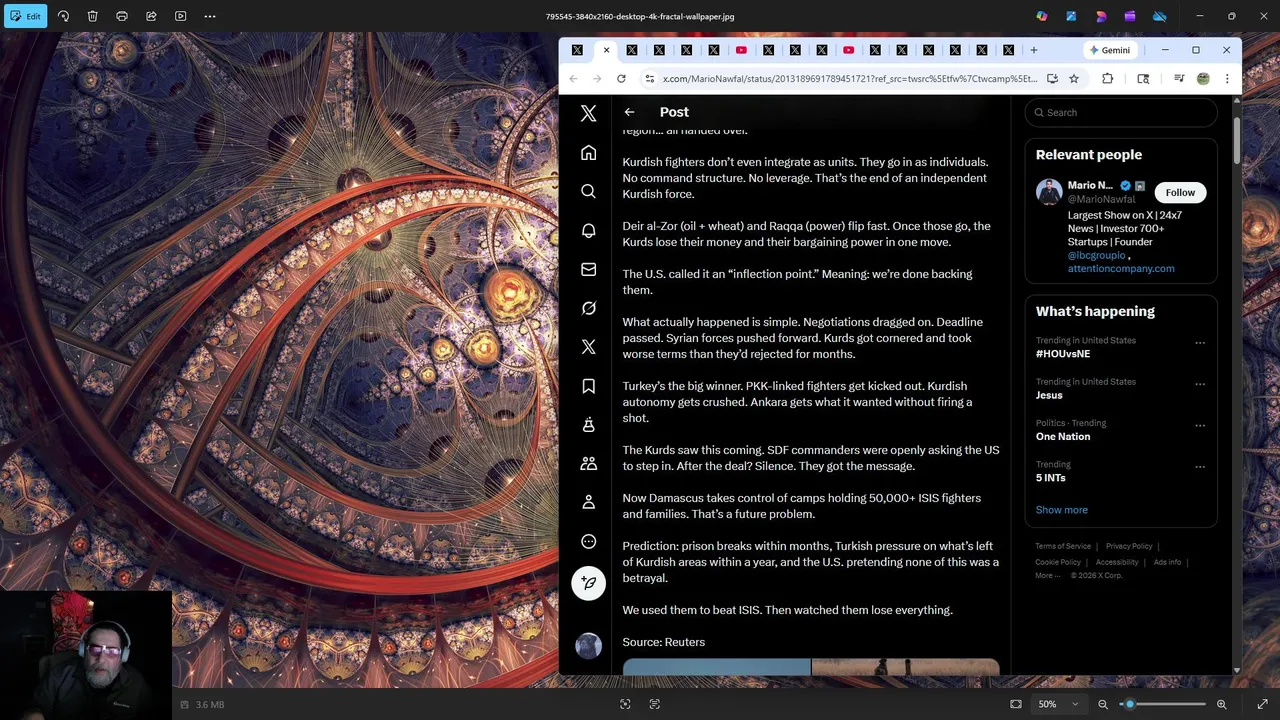This screenshot has height=720, width=1280.
Task: Print the image from Photos toolbar
Action: click(122, 16)
